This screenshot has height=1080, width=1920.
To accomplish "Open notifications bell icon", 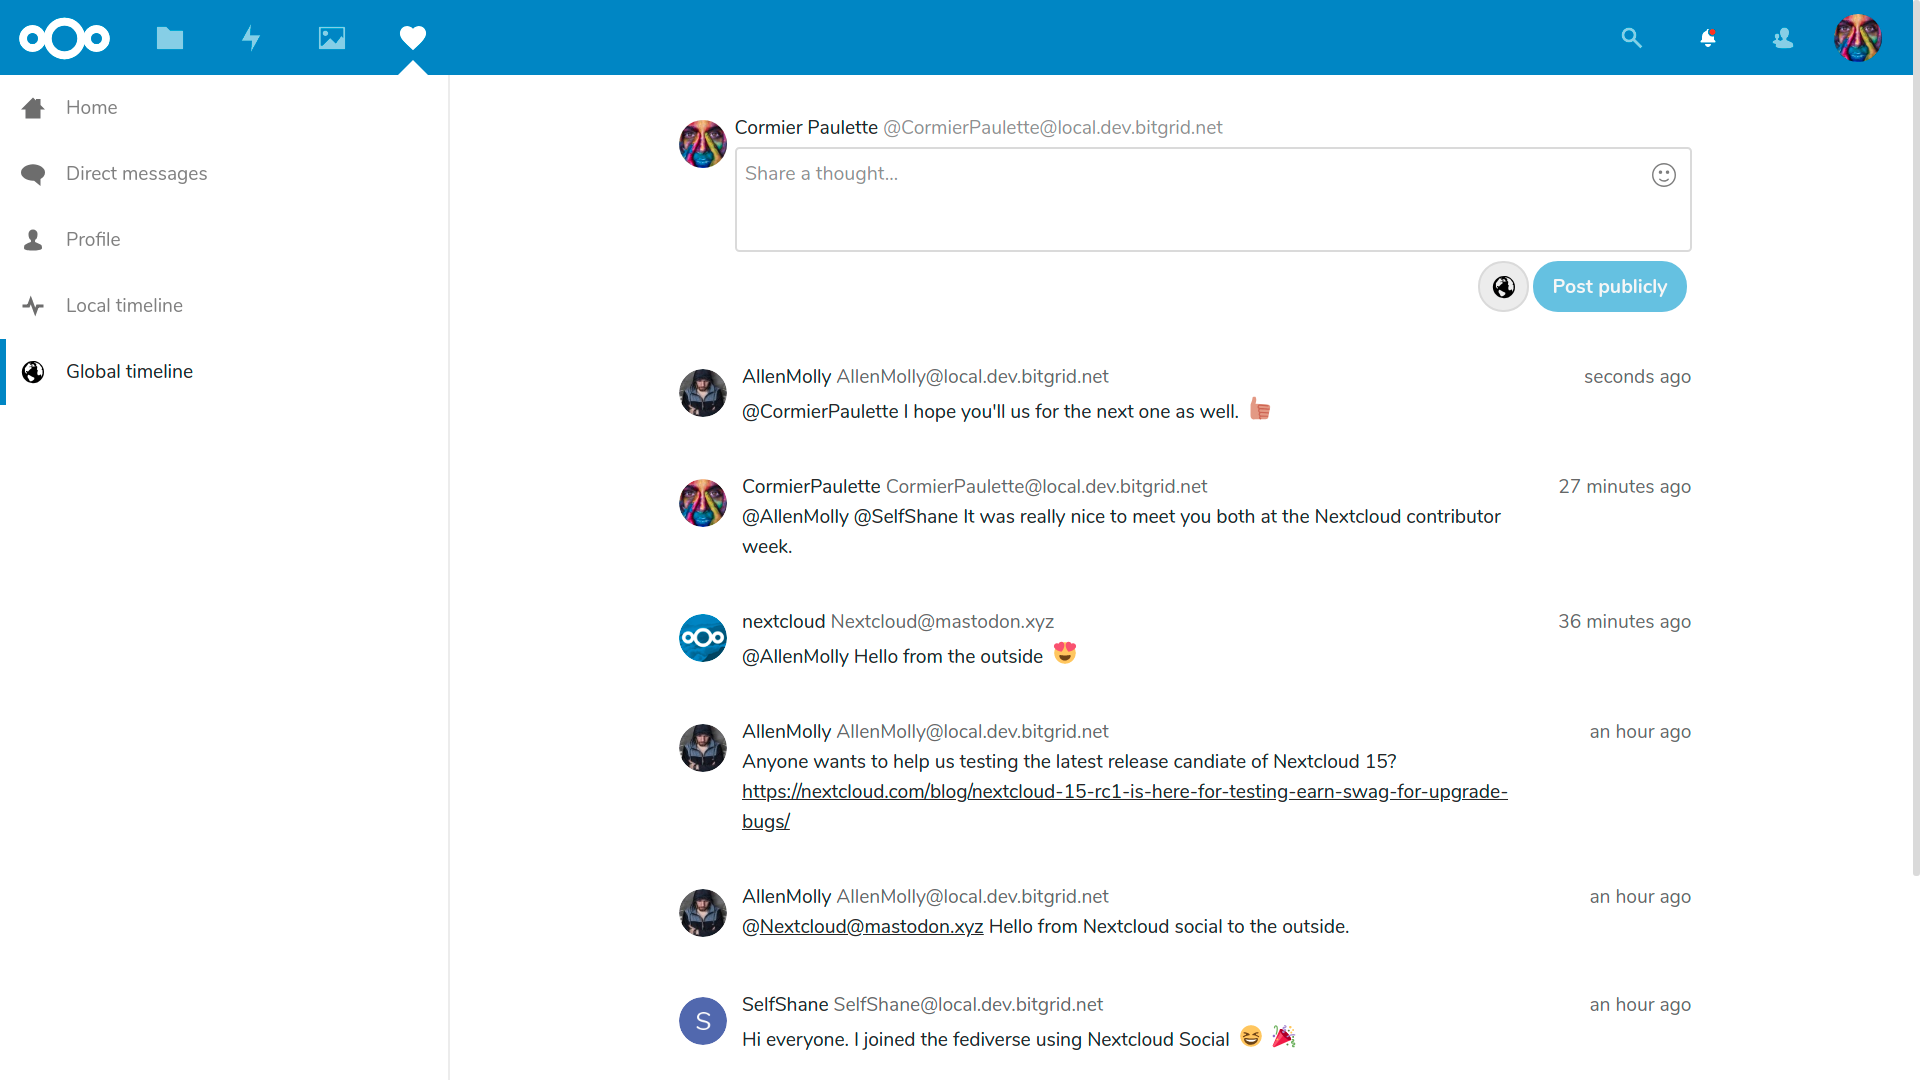I will 1708,38.
